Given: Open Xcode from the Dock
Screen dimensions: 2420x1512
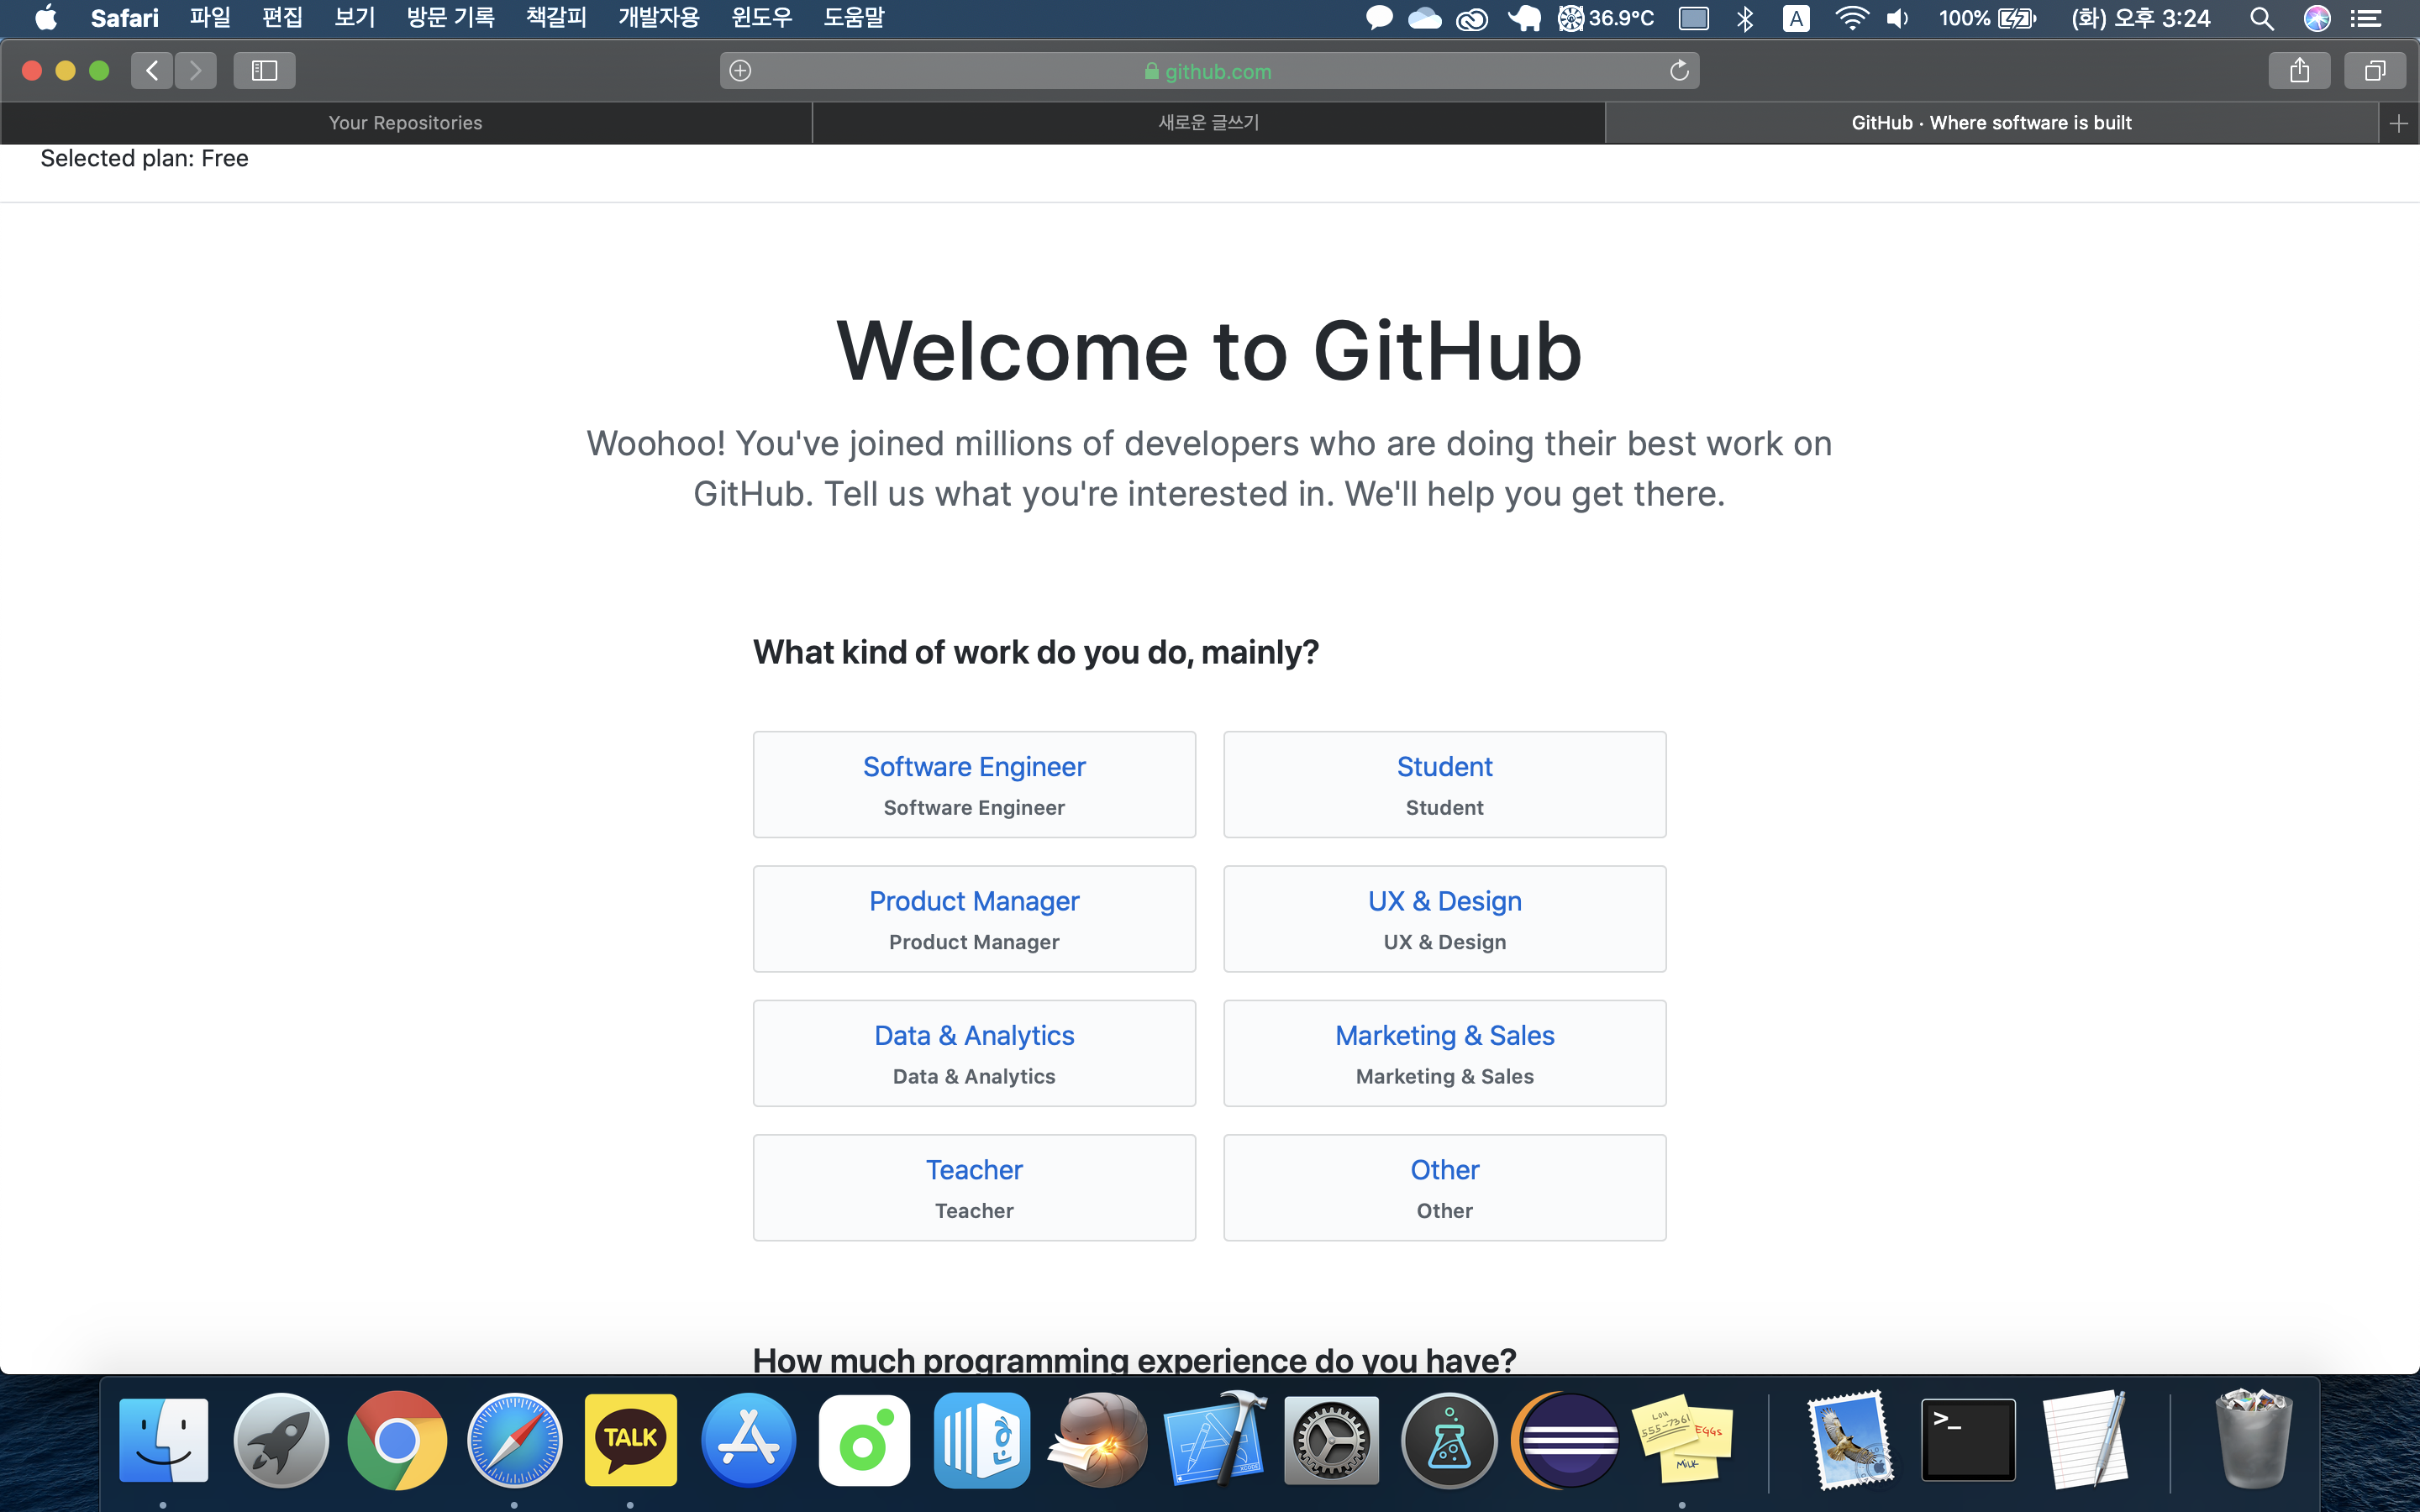Looking at the screenshot, I should pyautogui.click(x=1214, y=1440).
